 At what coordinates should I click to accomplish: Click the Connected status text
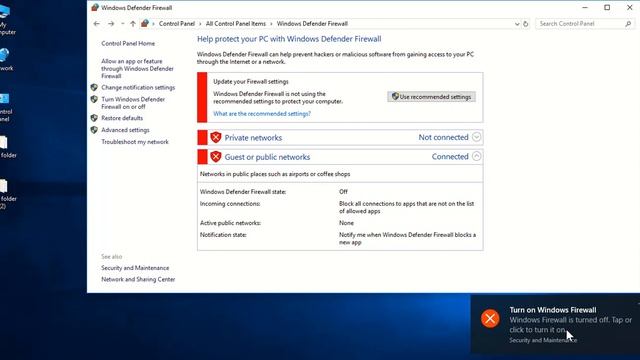pos(450,156)
